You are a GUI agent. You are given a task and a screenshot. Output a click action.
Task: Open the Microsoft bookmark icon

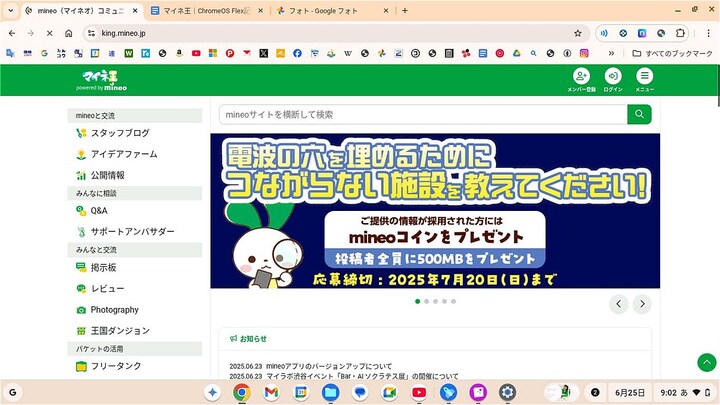click(213, 53)
